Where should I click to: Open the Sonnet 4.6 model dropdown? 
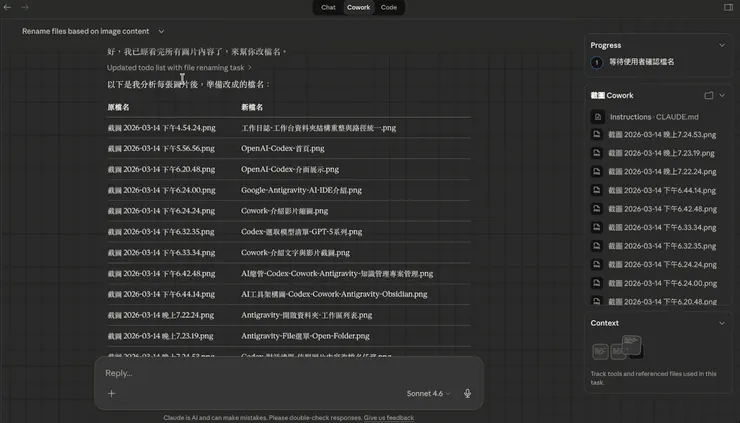pos(428,393)
